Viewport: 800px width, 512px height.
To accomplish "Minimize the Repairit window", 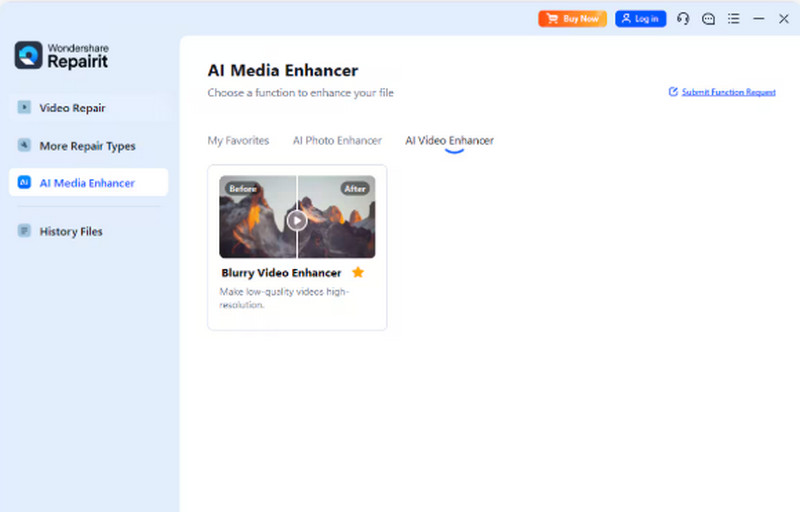I will [759, 19].
